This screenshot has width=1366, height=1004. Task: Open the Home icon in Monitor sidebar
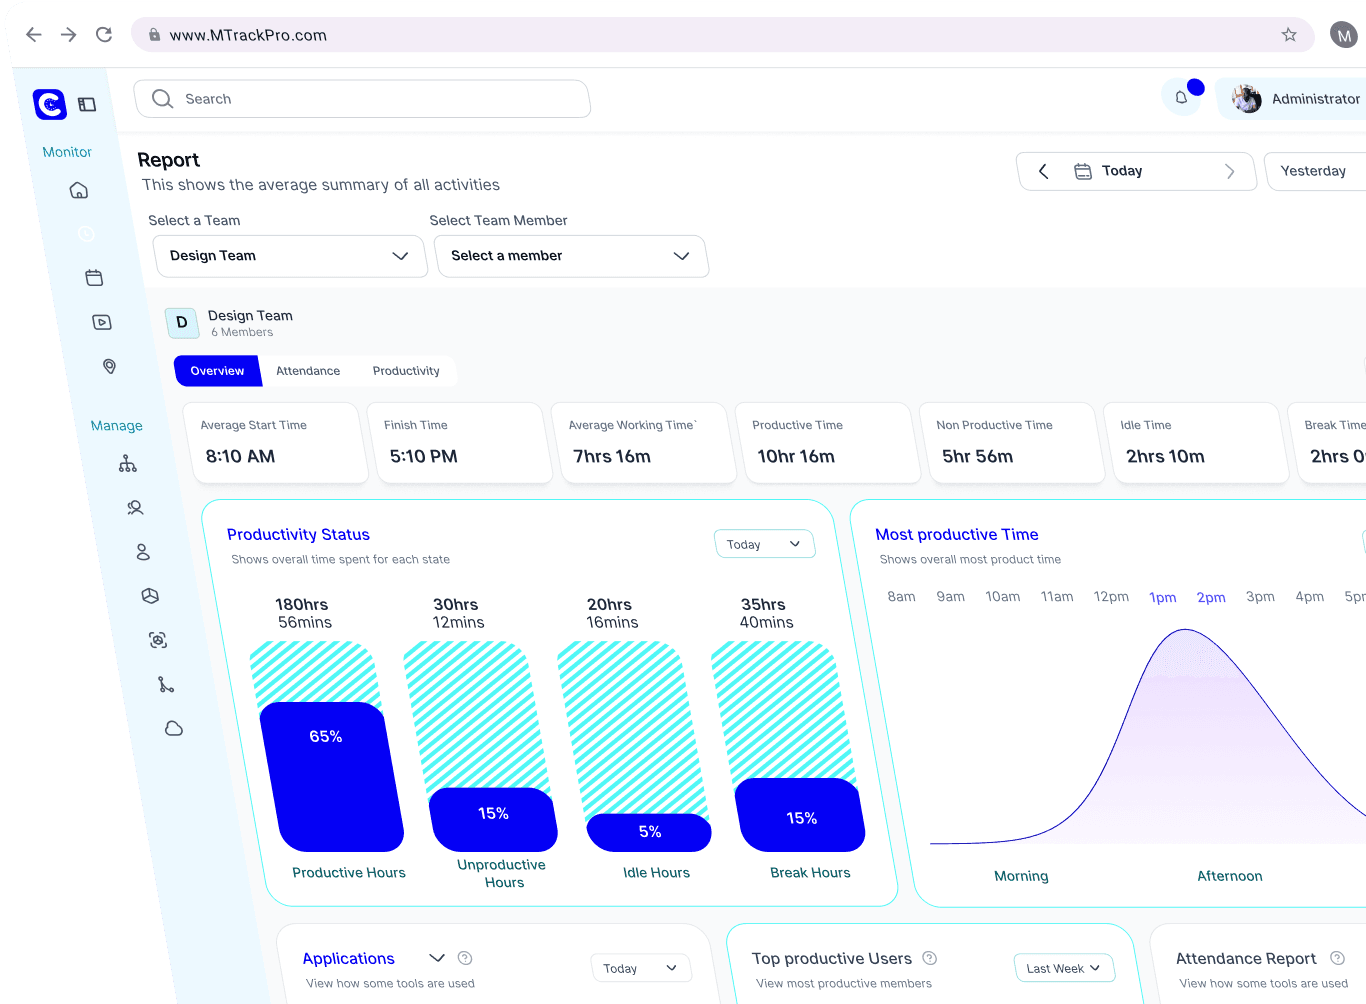pyautogui.click(x=79, y=191)
